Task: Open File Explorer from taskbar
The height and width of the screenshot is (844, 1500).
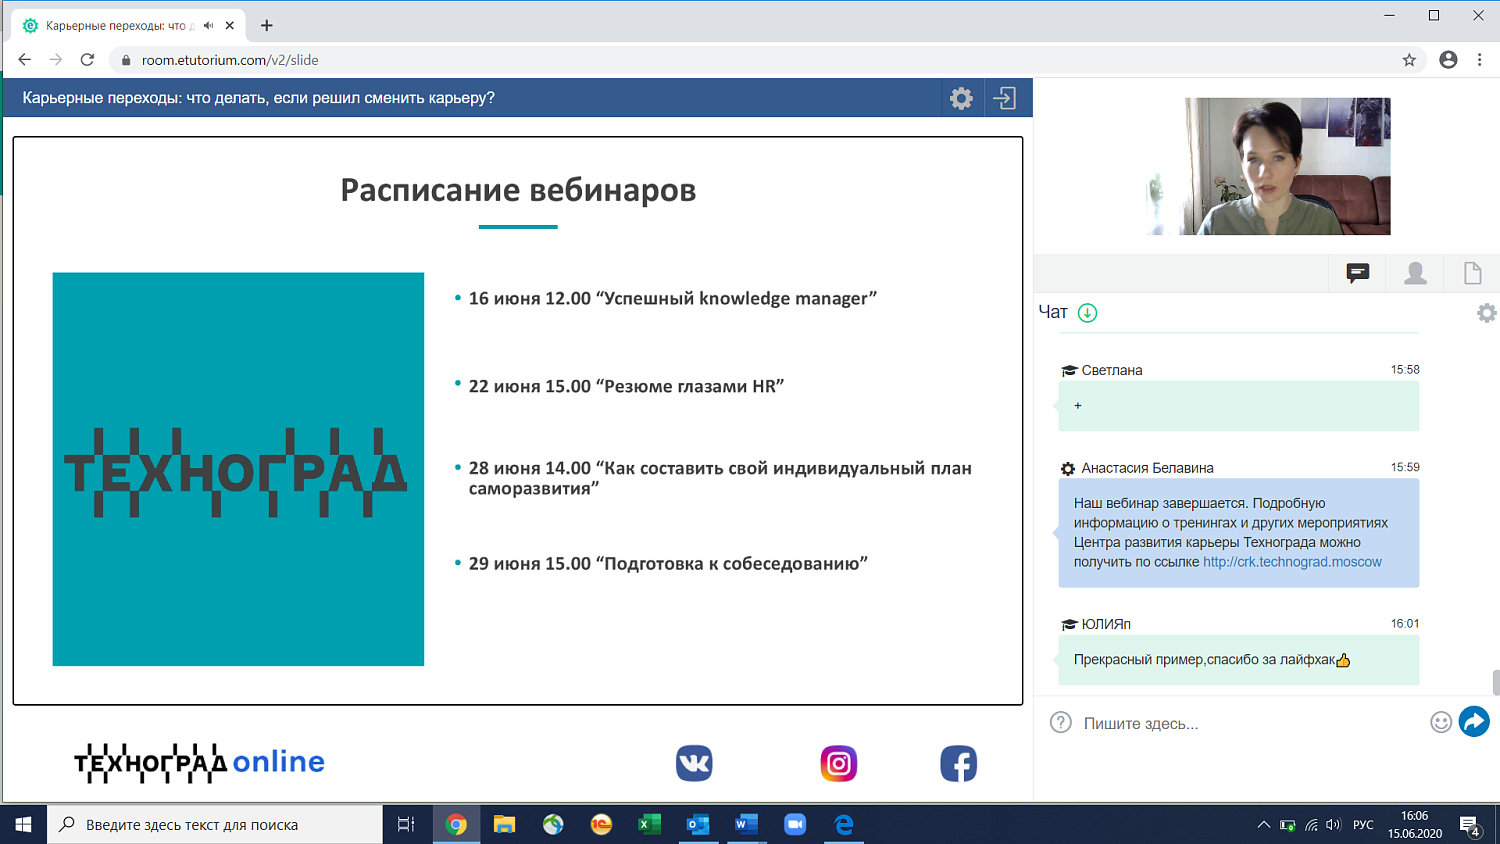Action: [504, 824]
